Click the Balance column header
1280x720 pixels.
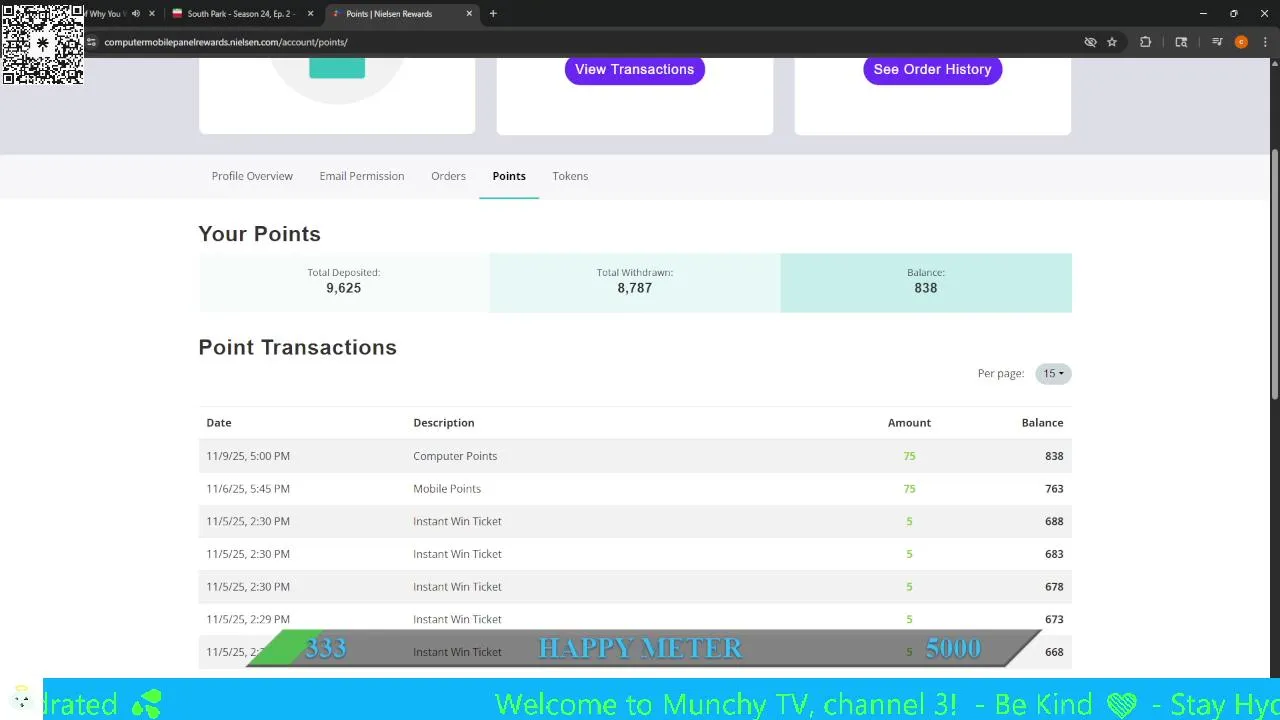[x=1042, y=423]
